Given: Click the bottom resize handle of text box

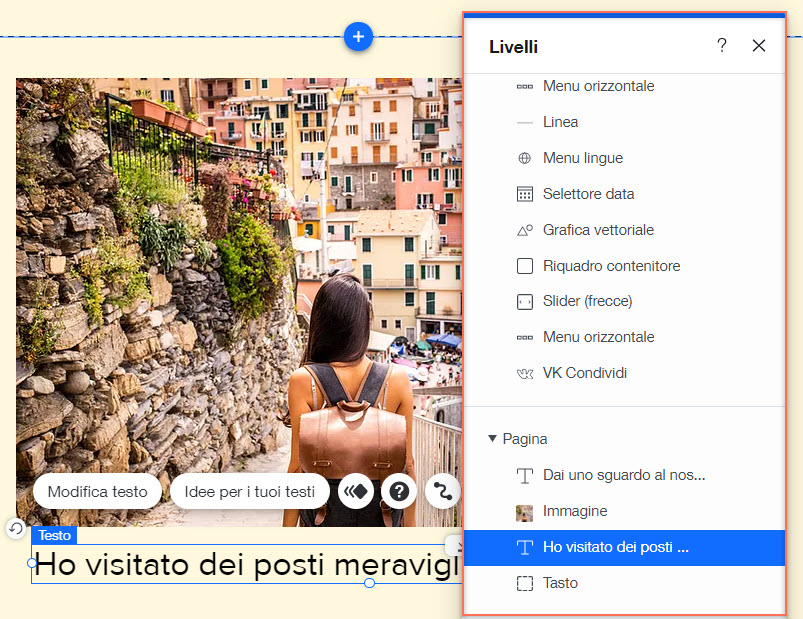Looking at the screenshot, I should (x=369, y=583).
